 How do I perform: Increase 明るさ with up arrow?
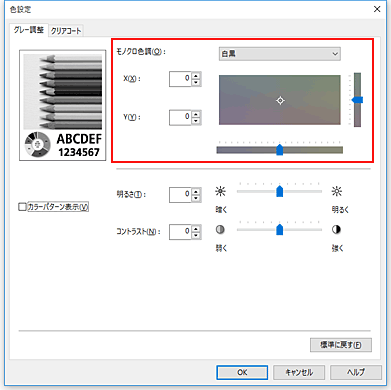196,191
